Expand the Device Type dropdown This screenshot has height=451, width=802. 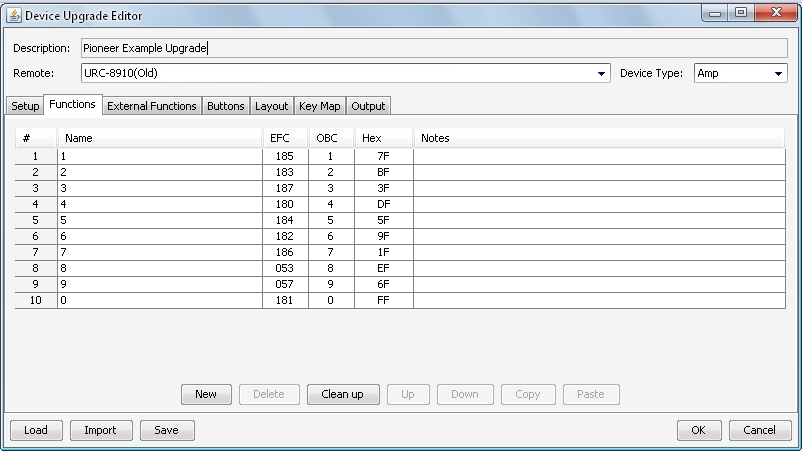coord(779,74)
